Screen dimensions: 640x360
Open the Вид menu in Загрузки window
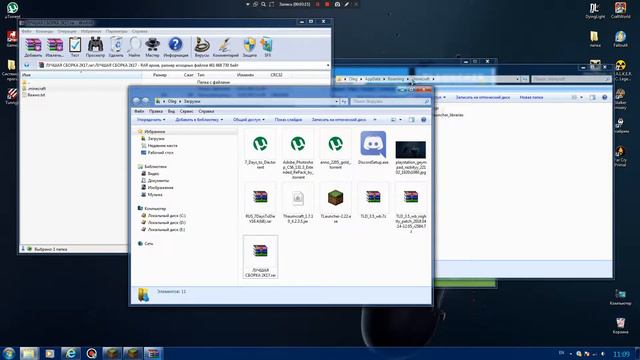tap(171, 111)
